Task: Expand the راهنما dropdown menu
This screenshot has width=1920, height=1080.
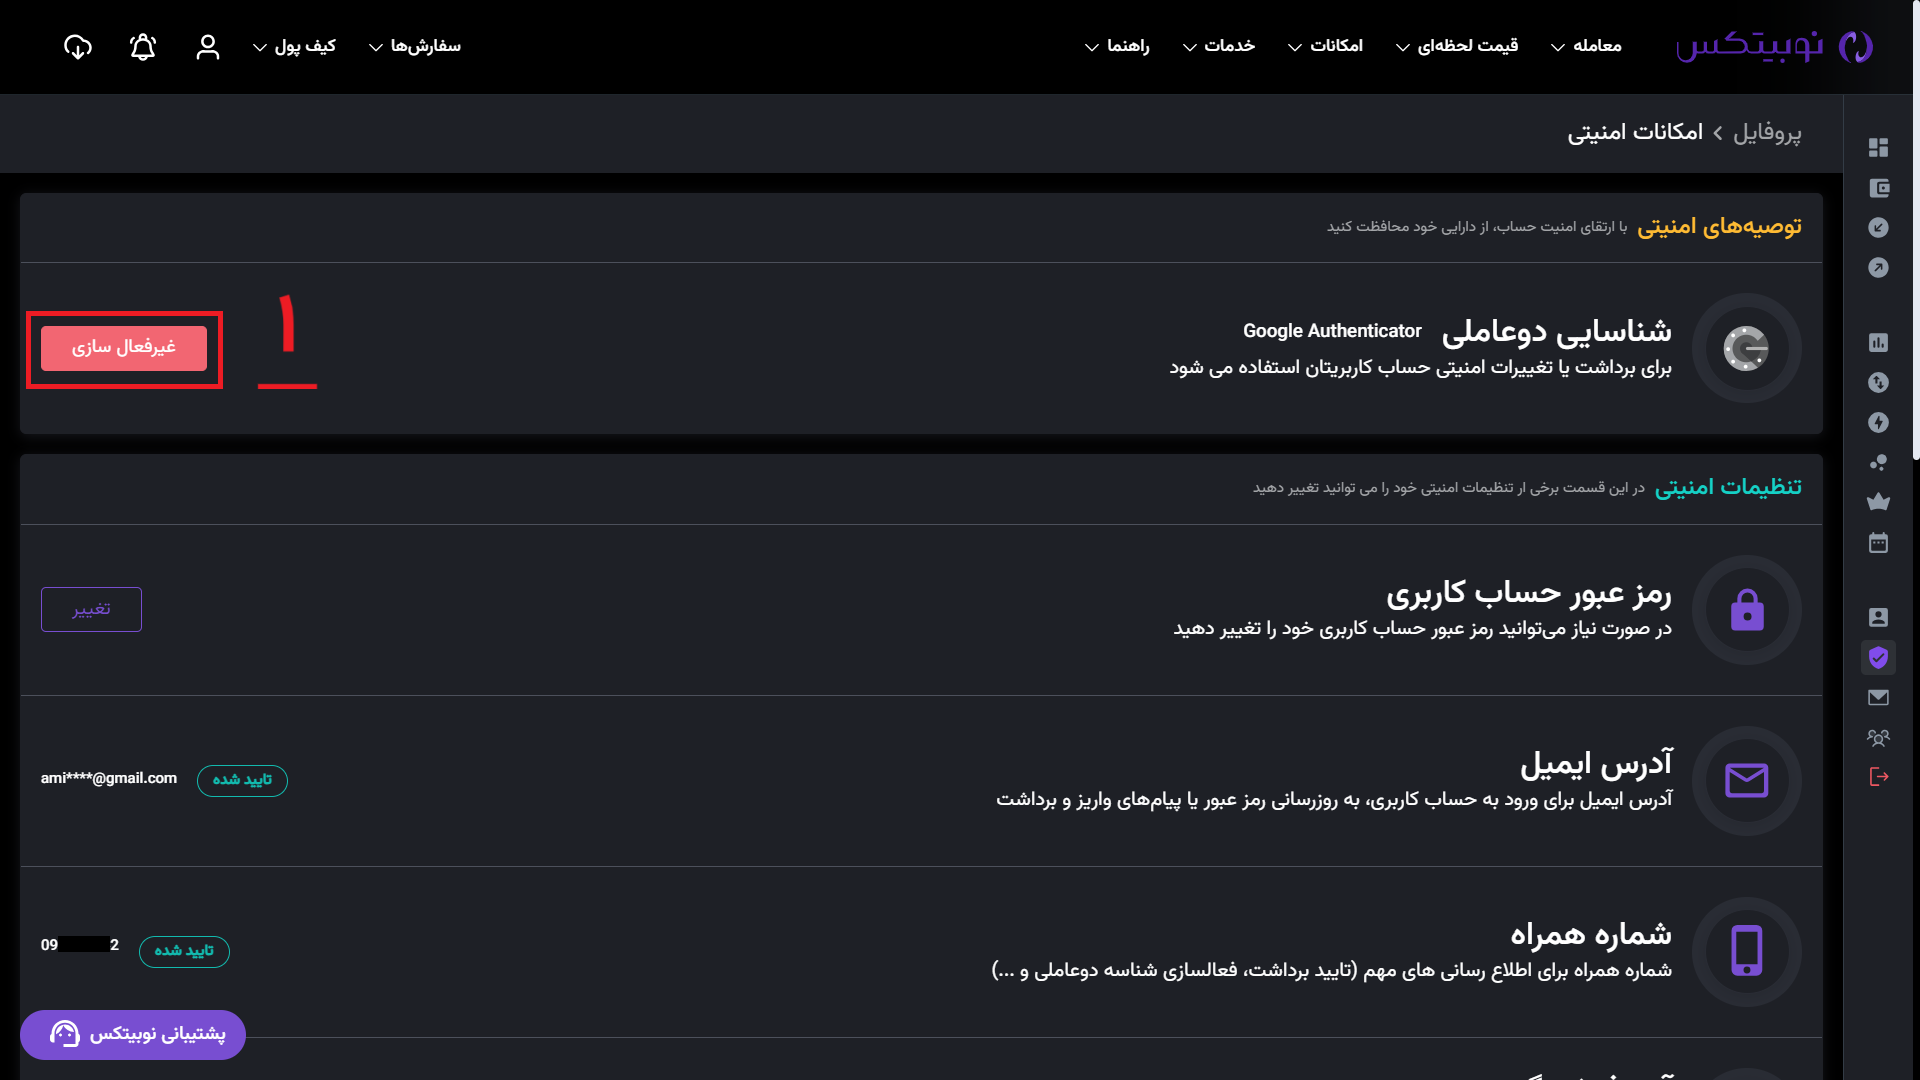Action: click(1117, 46)
